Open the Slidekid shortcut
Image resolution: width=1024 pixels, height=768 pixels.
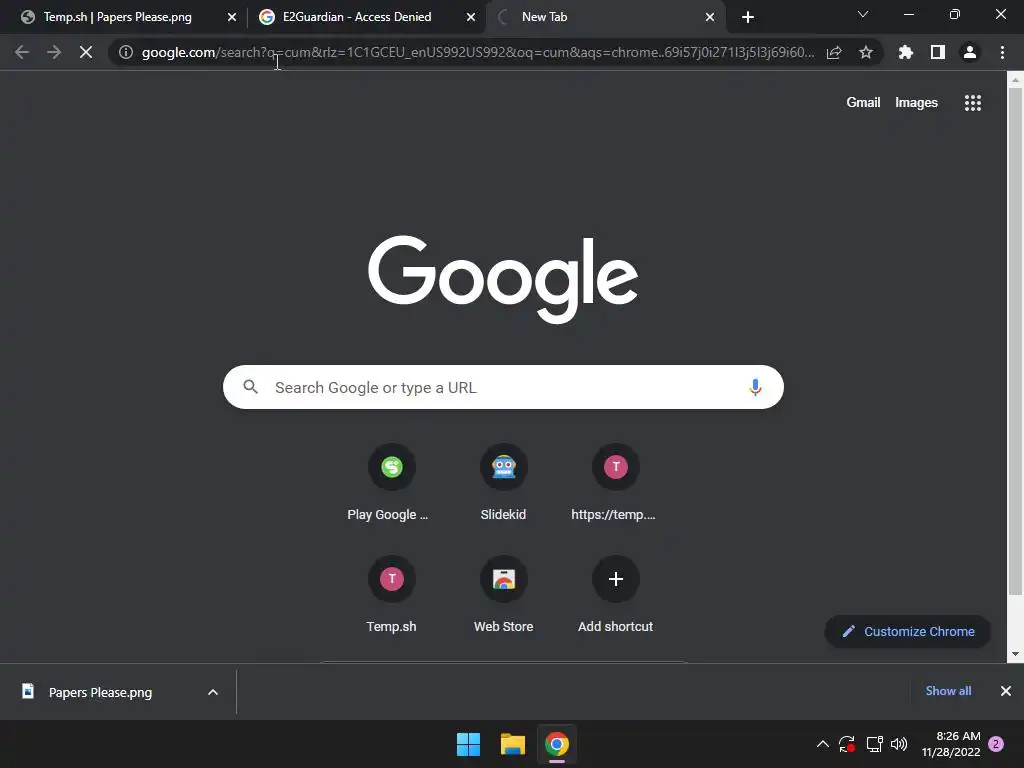504,483
